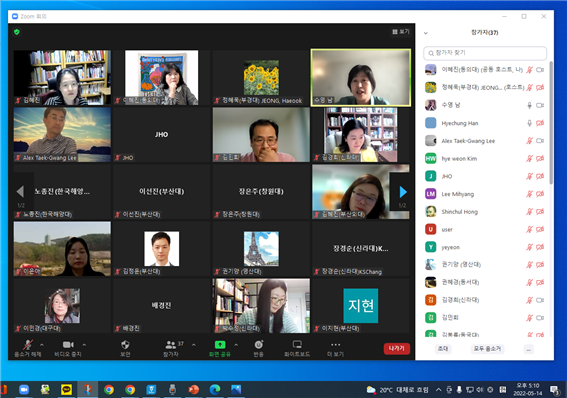Open the Whiteboard tool icon

(x=297, y=344)
